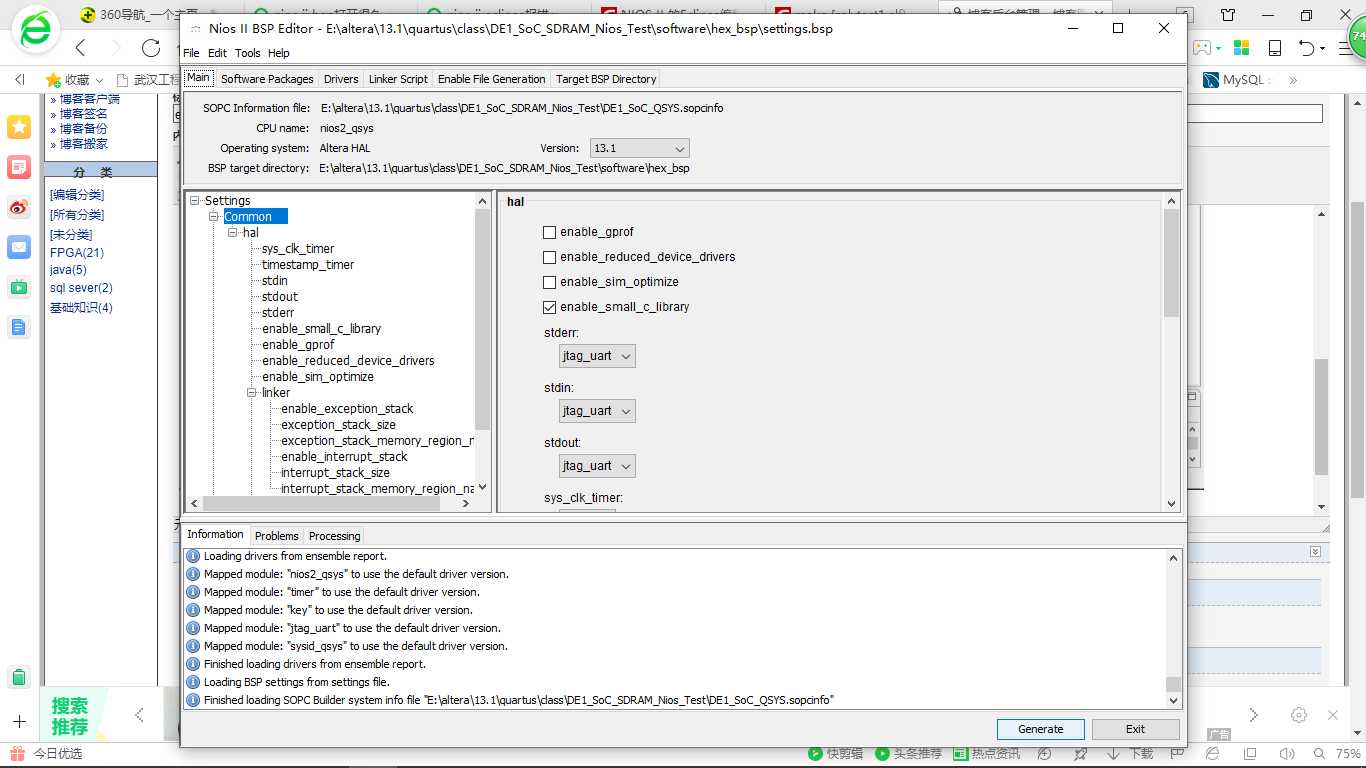Screen dimensions: 1366x768
Task: Go back in the browser
Action: [x=81, y=48]
